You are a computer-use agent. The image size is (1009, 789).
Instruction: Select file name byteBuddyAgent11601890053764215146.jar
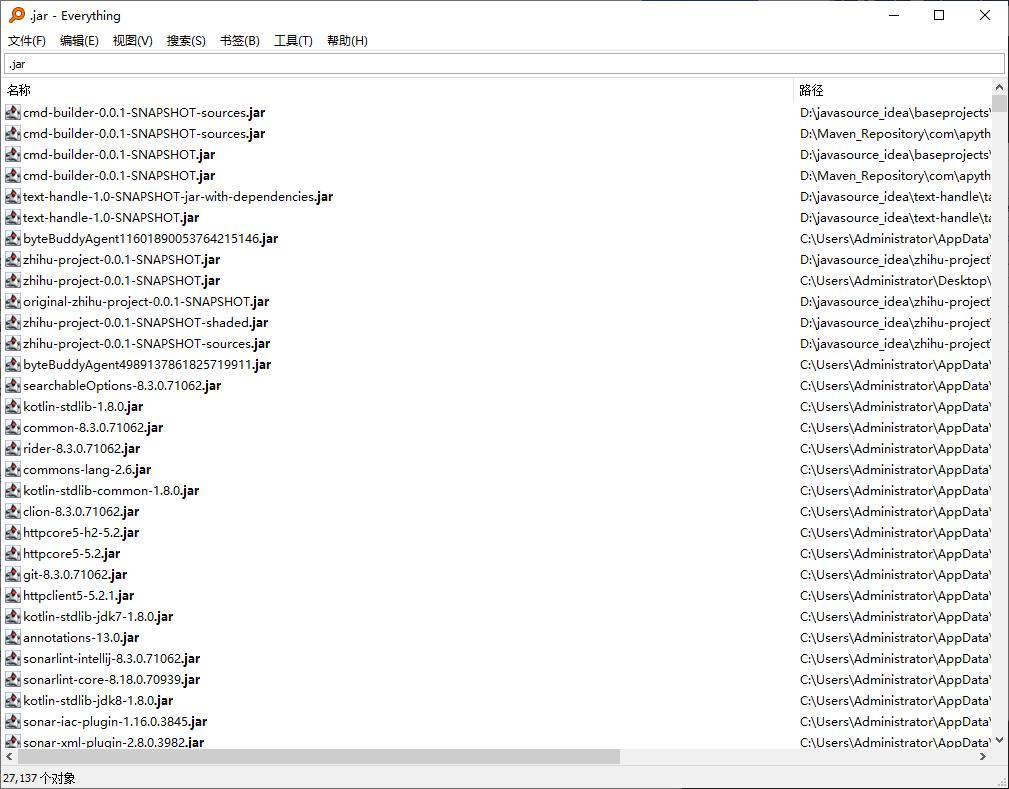[x=151, y=238]
